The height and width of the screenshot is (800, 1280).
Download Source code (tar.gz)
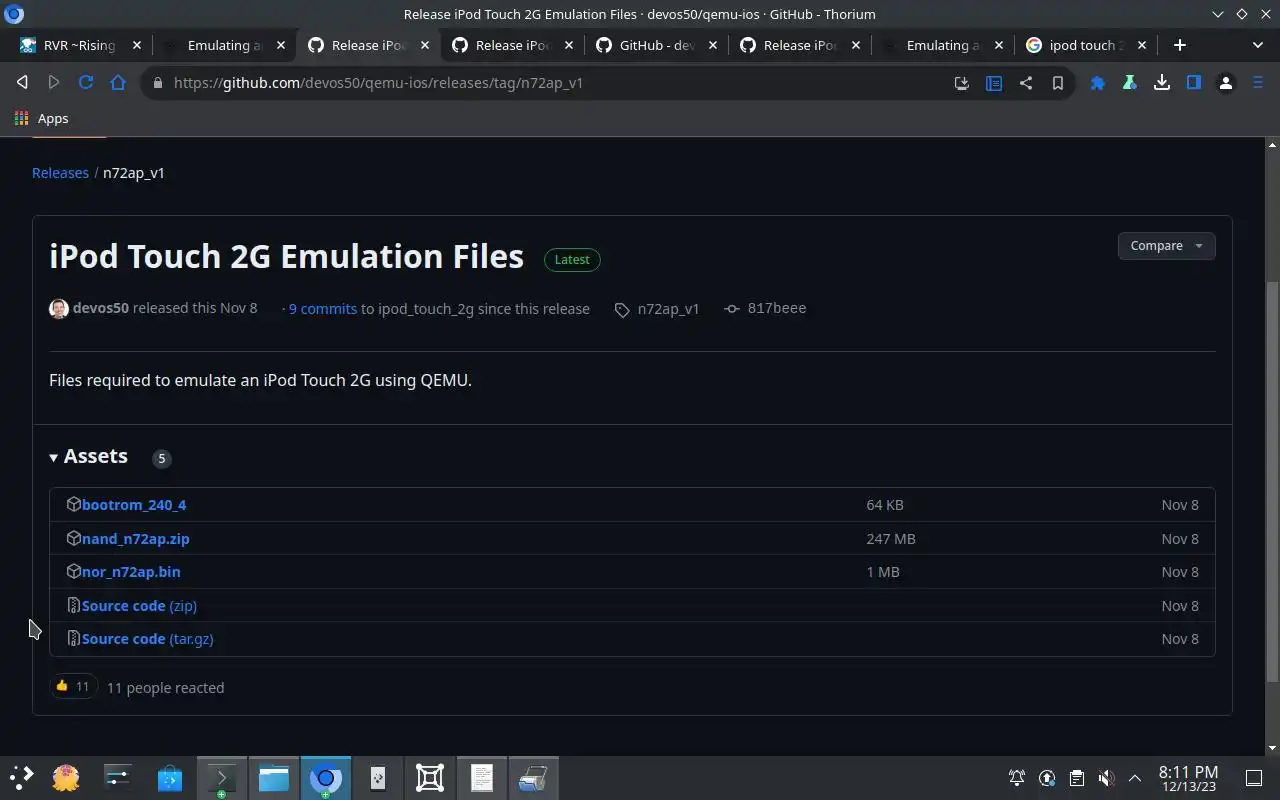(x=147, y=639)
